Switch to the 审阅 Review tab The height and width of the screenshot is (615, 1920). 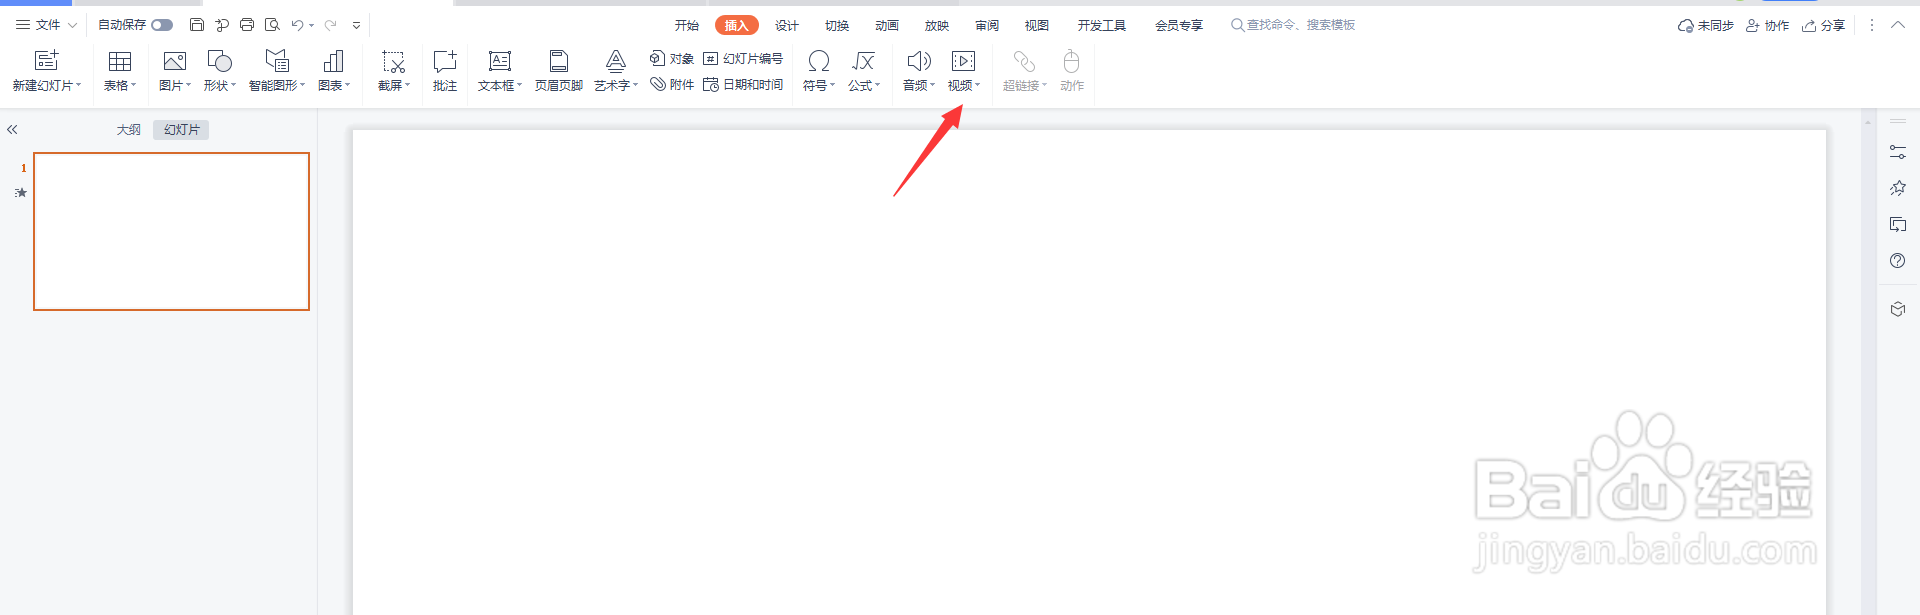tap(986, 25)
